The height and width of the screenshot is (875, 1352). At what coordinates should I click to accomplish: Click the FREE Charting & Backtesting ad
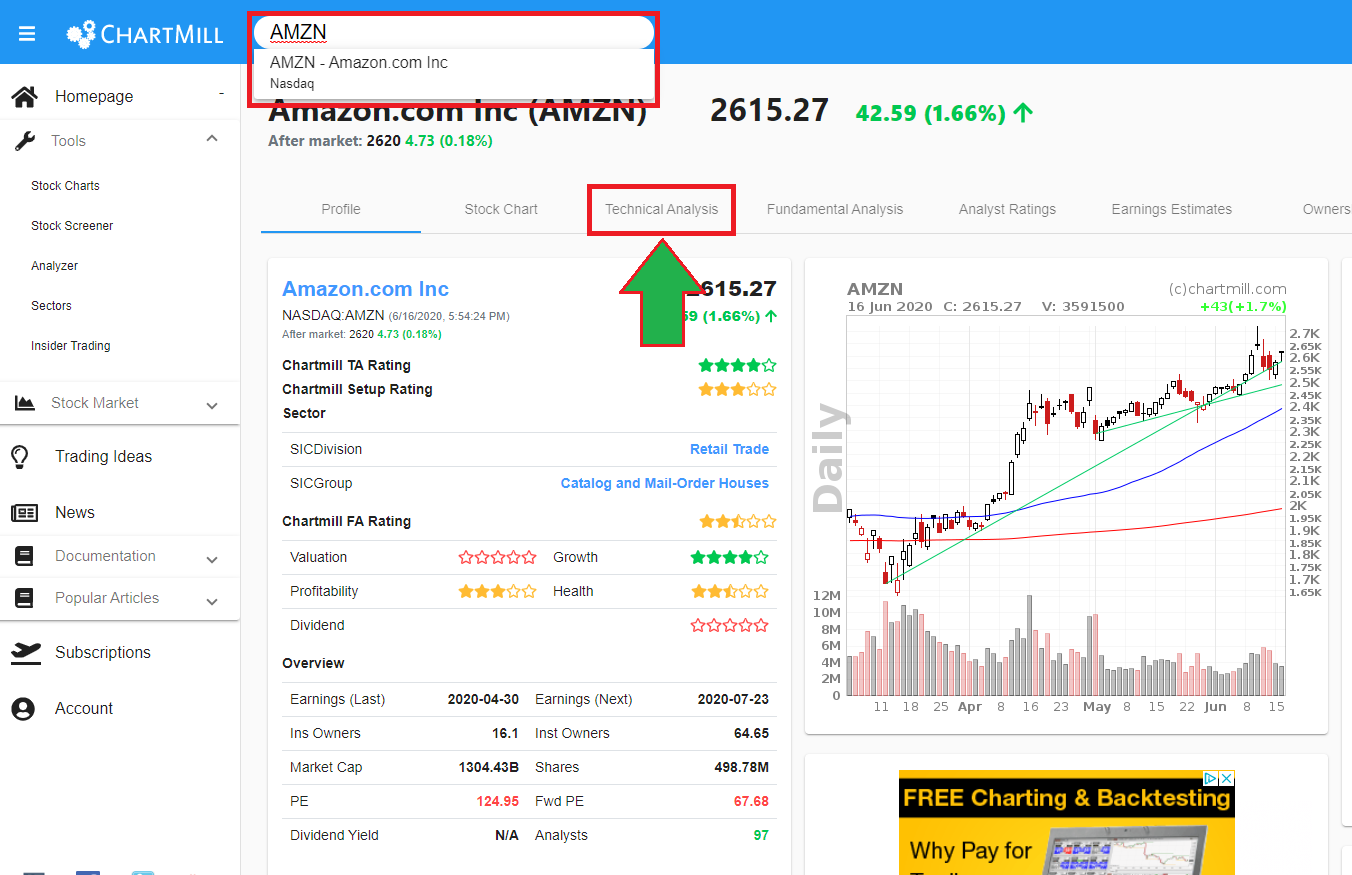click(1067, 822)
